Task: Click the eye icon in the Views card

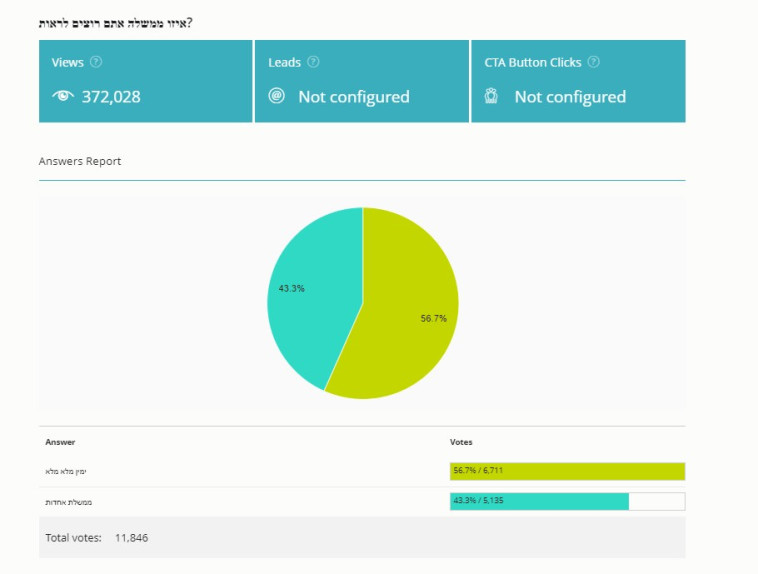Action: (63, 97)
